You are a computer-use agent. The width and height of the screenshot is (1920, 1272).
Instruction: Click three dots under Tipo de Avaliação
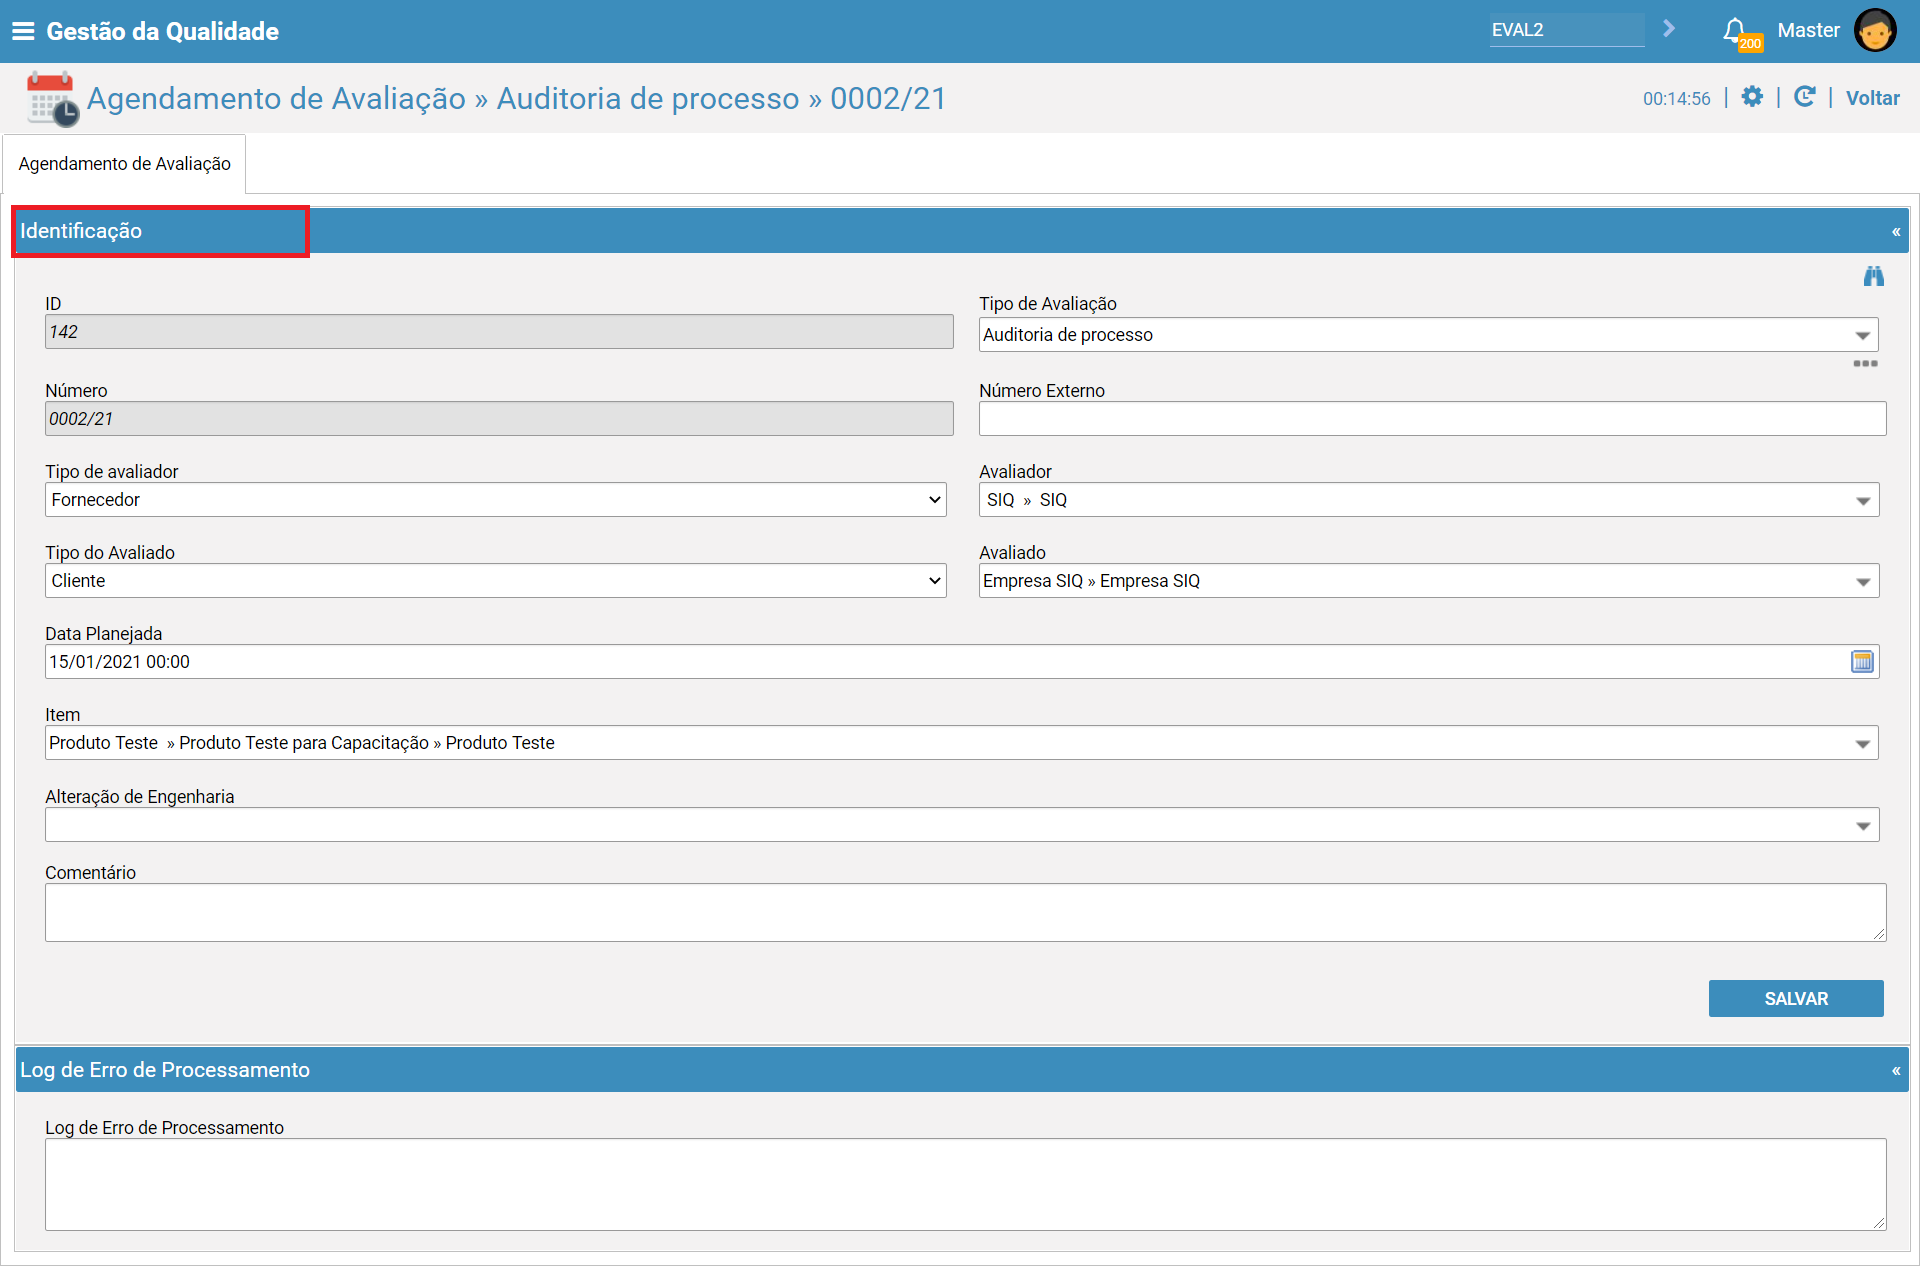pyautogui.click(x=1865, y=363)
